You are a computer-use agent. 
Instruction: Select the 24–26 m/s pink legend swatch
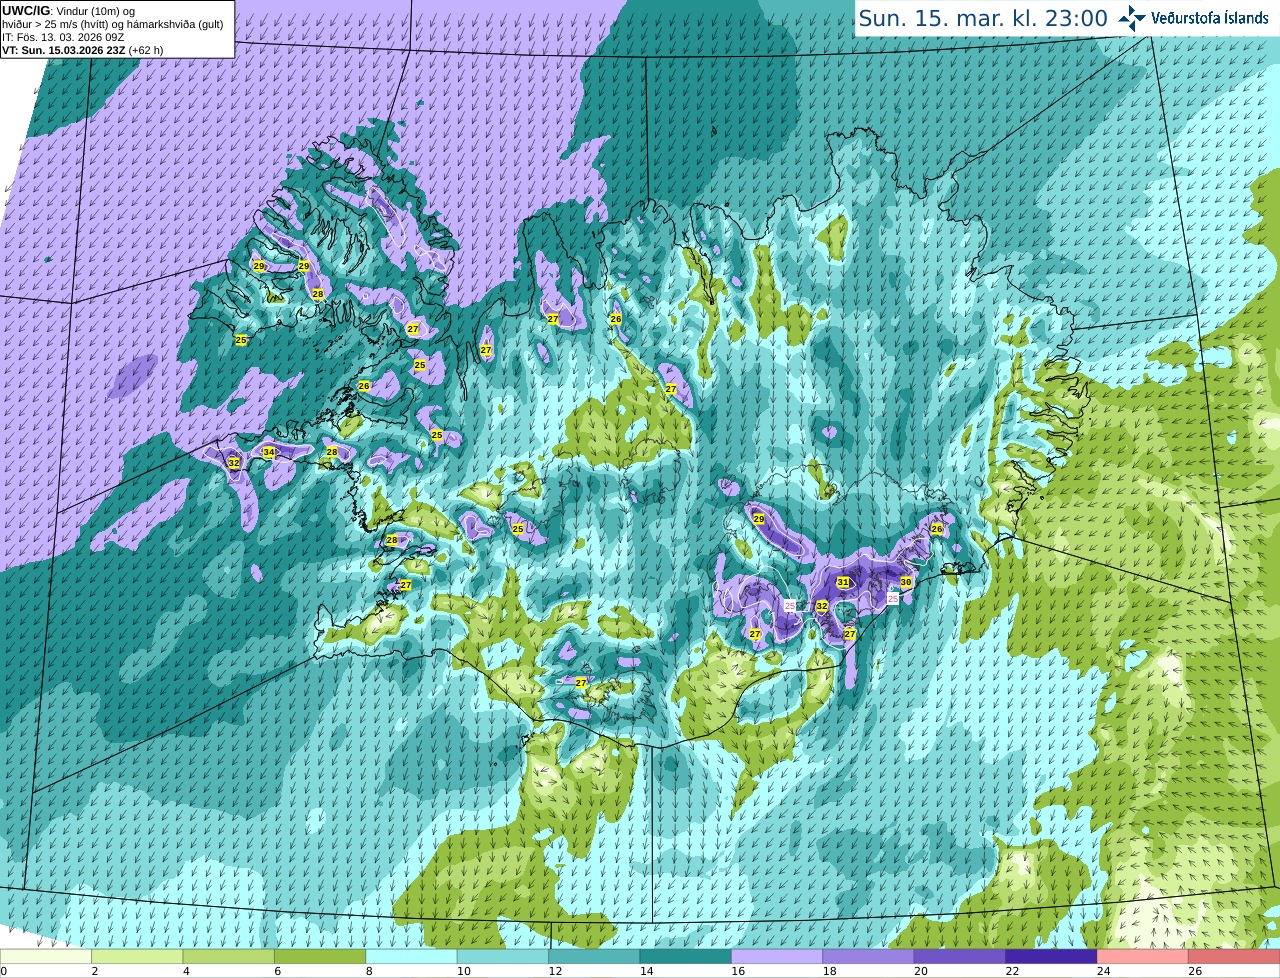tap(1143, 957)
